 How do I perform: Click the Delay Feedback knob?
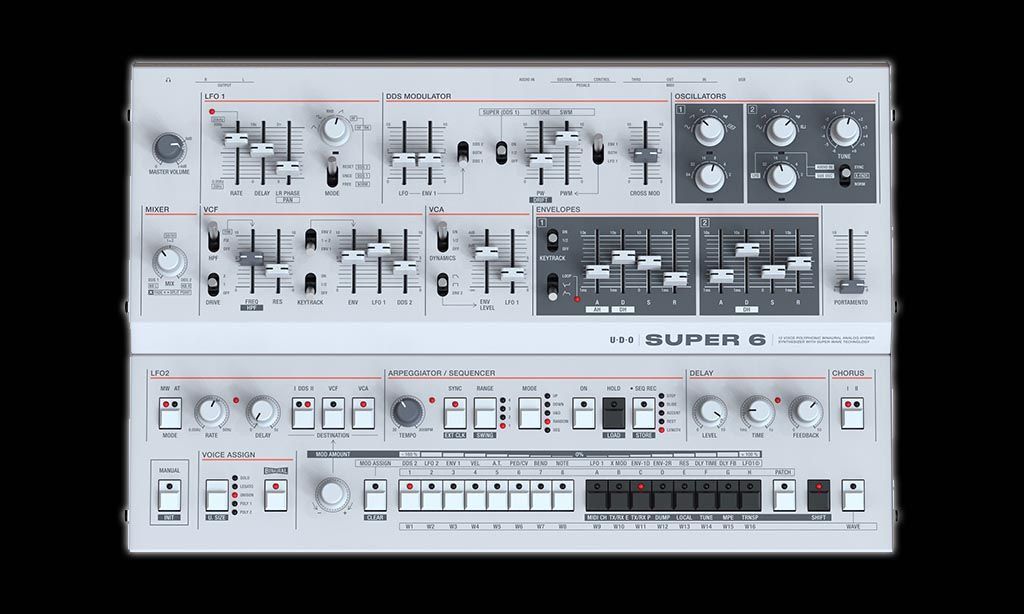pyautogui.click(x=805, y=412)
